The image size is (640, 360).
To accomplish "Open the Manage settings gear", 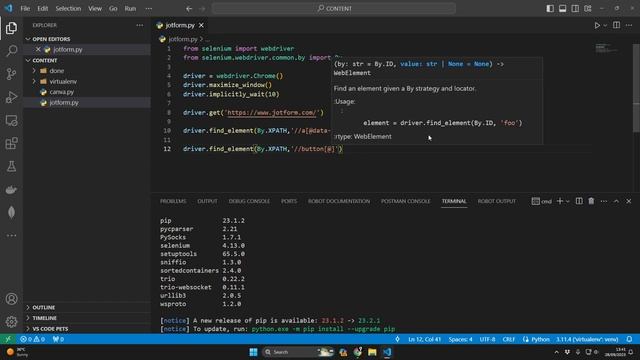I will [x=11, y=322].
